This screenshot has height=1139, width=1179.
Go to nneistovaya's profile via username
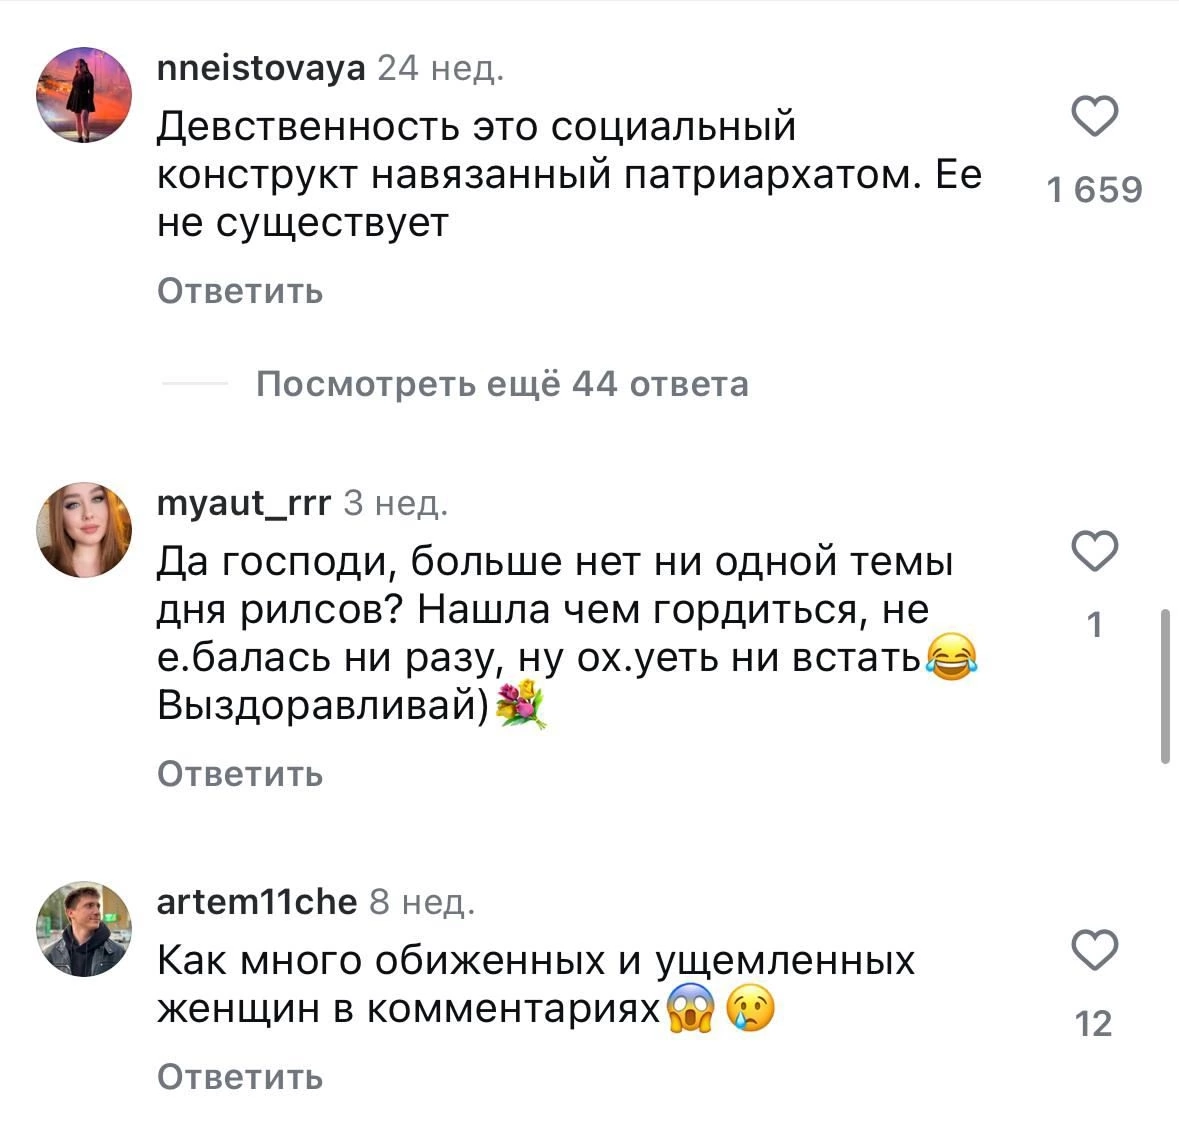[x=262, y=68]
